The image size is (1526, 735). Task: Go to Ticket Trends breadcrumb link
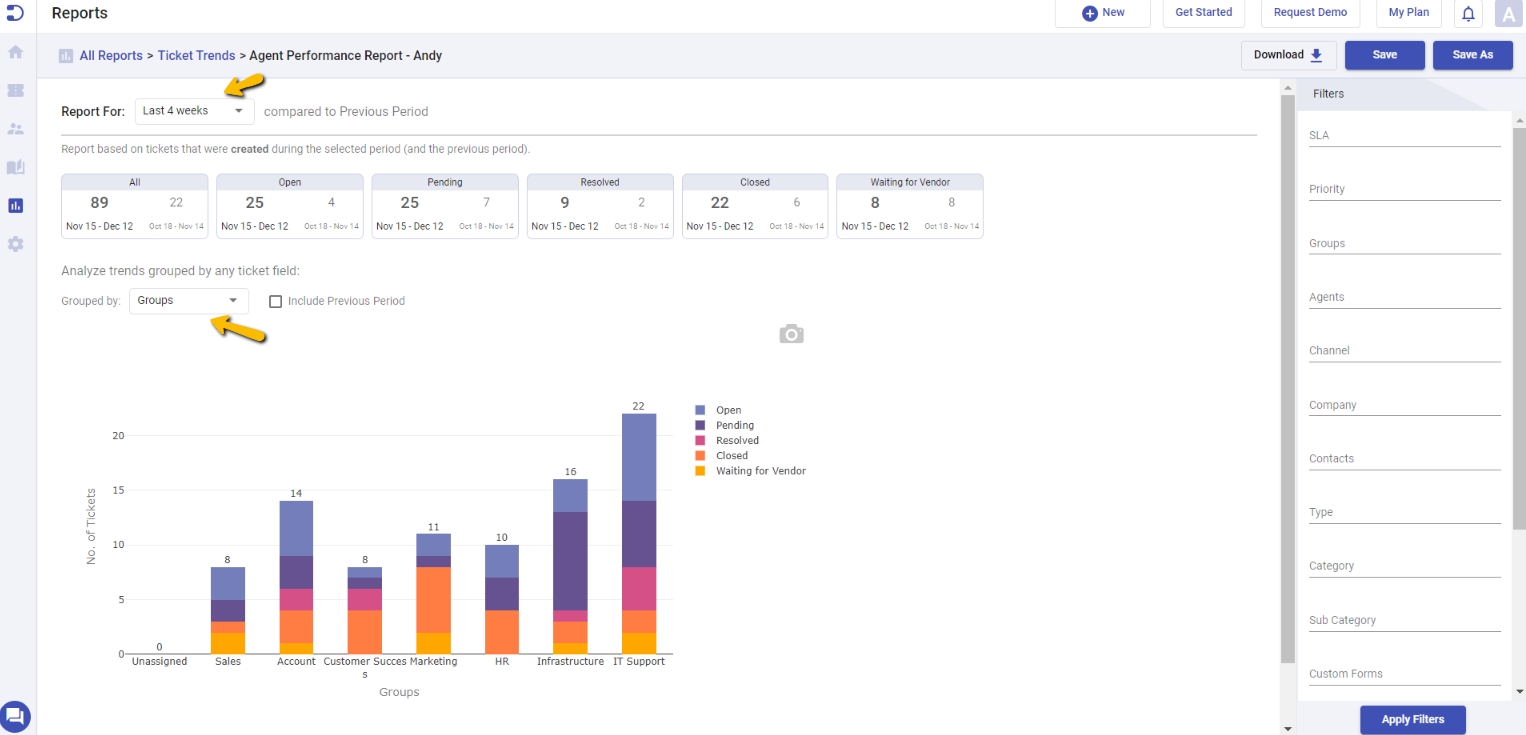pos(197,56)
